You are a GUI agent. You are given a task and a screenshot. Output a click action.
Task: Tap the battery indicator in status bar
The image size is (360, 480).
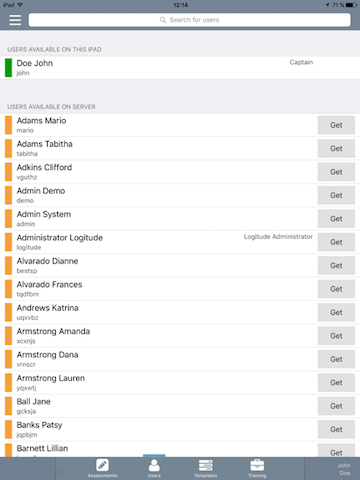[351, 5]
